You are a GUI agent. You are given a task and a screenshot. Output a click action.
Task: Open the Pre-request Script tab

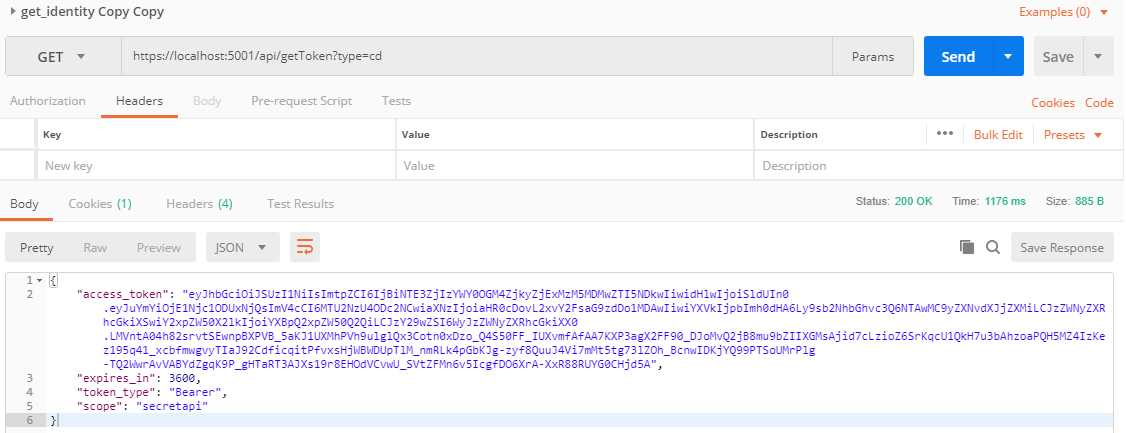[301, 101]
